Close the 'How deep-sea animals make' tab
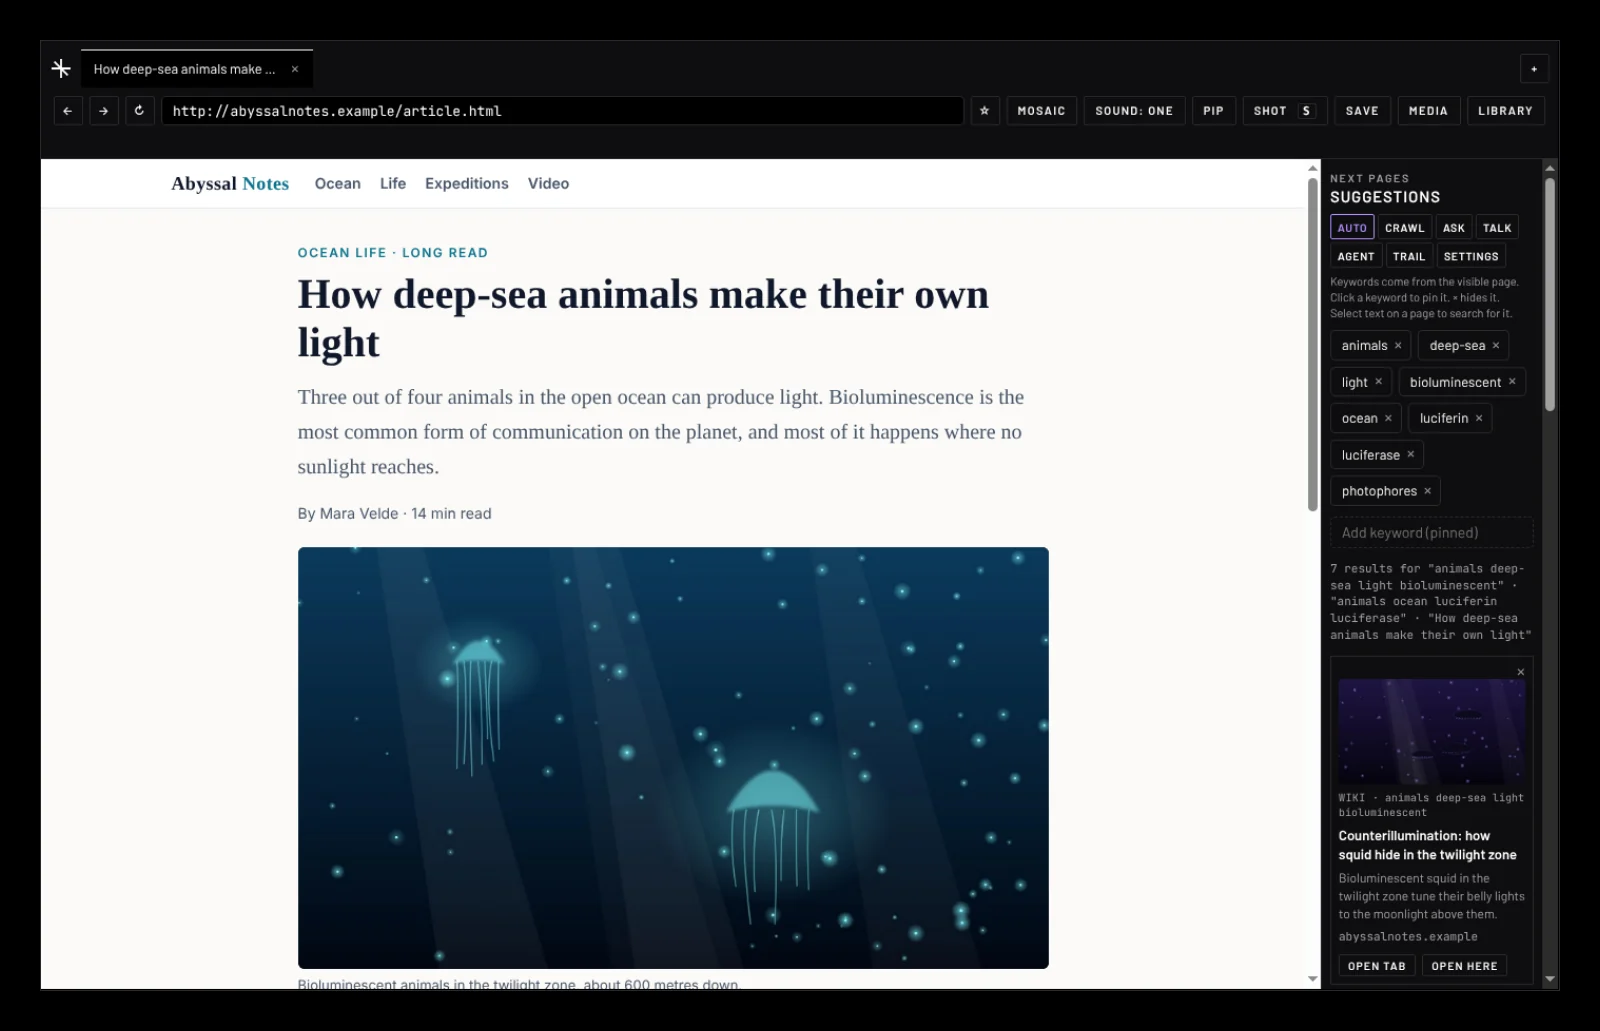 (x=295, y=69)
